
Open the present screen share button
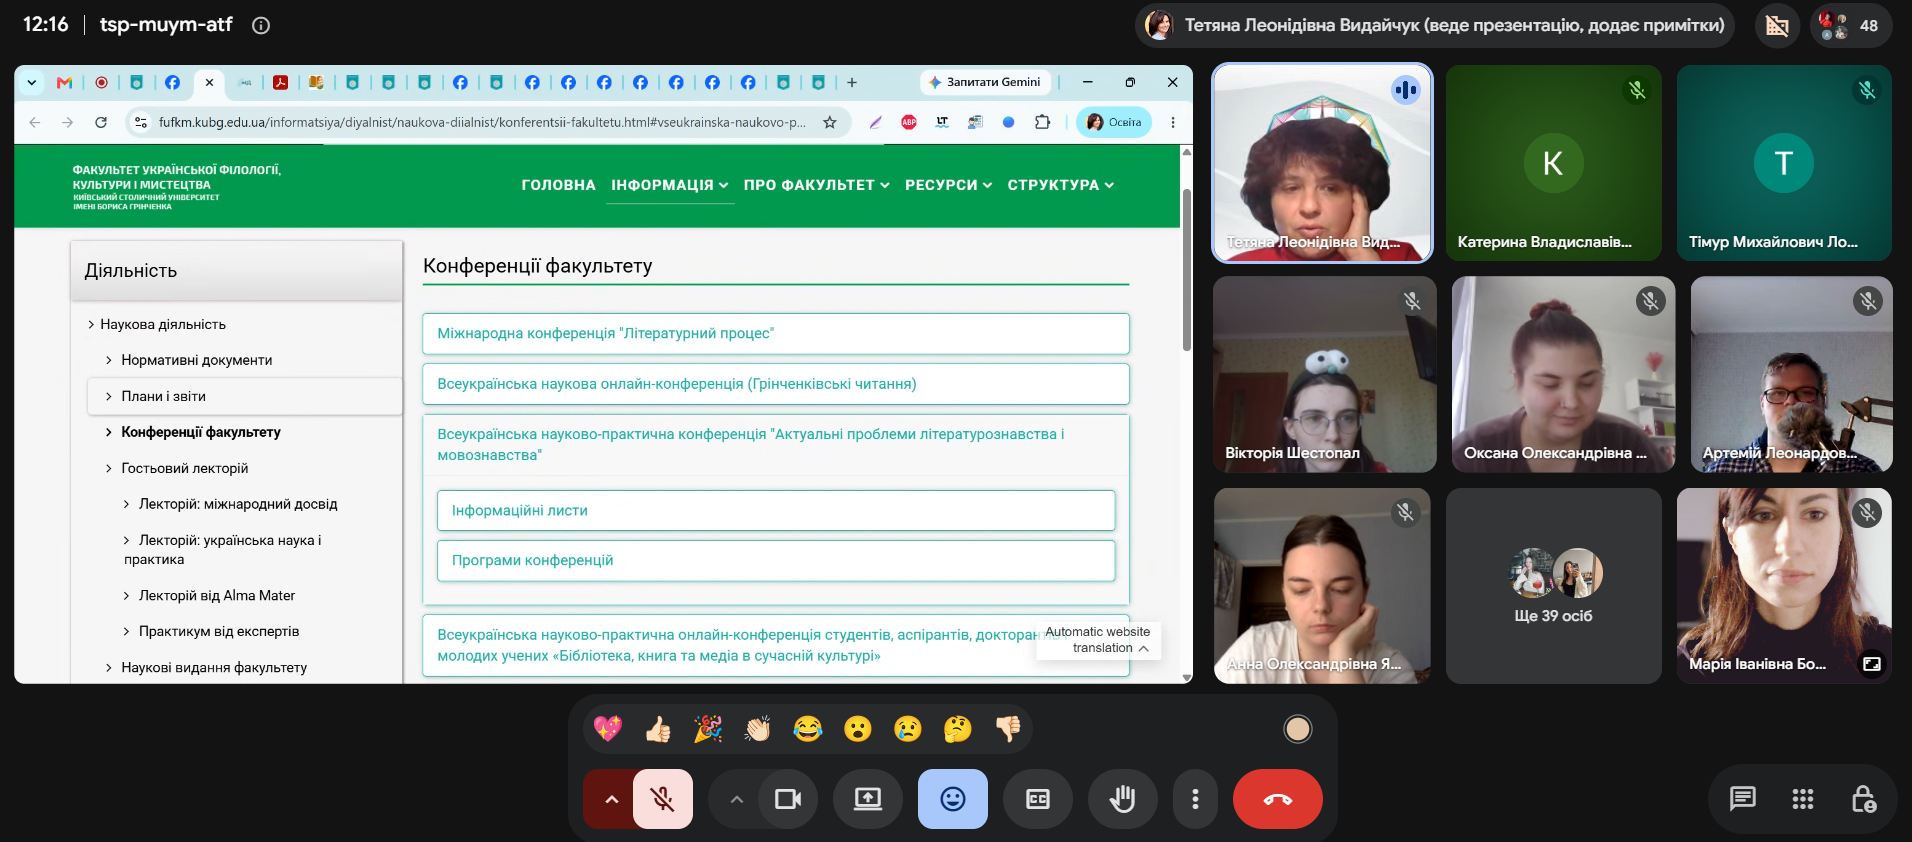pos(867,799)
